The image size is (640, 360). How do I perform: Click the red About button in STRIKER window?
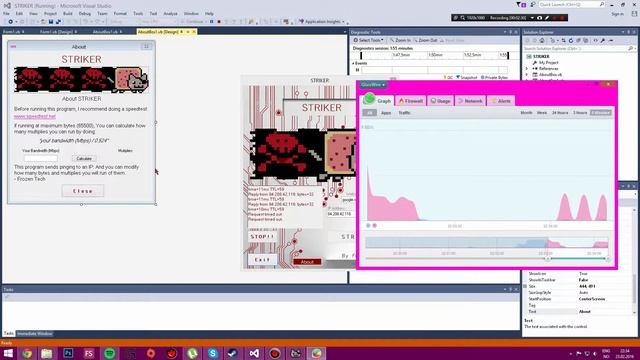click(307, 262)
